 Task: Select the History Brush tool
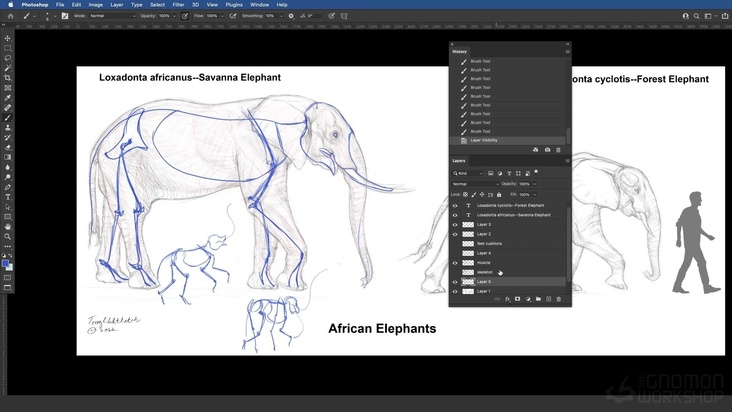pos(7,138)
